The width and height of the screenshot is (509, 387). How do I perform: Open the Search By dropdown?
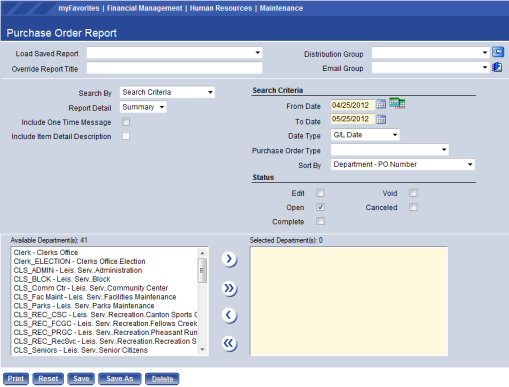pos(167,92)
